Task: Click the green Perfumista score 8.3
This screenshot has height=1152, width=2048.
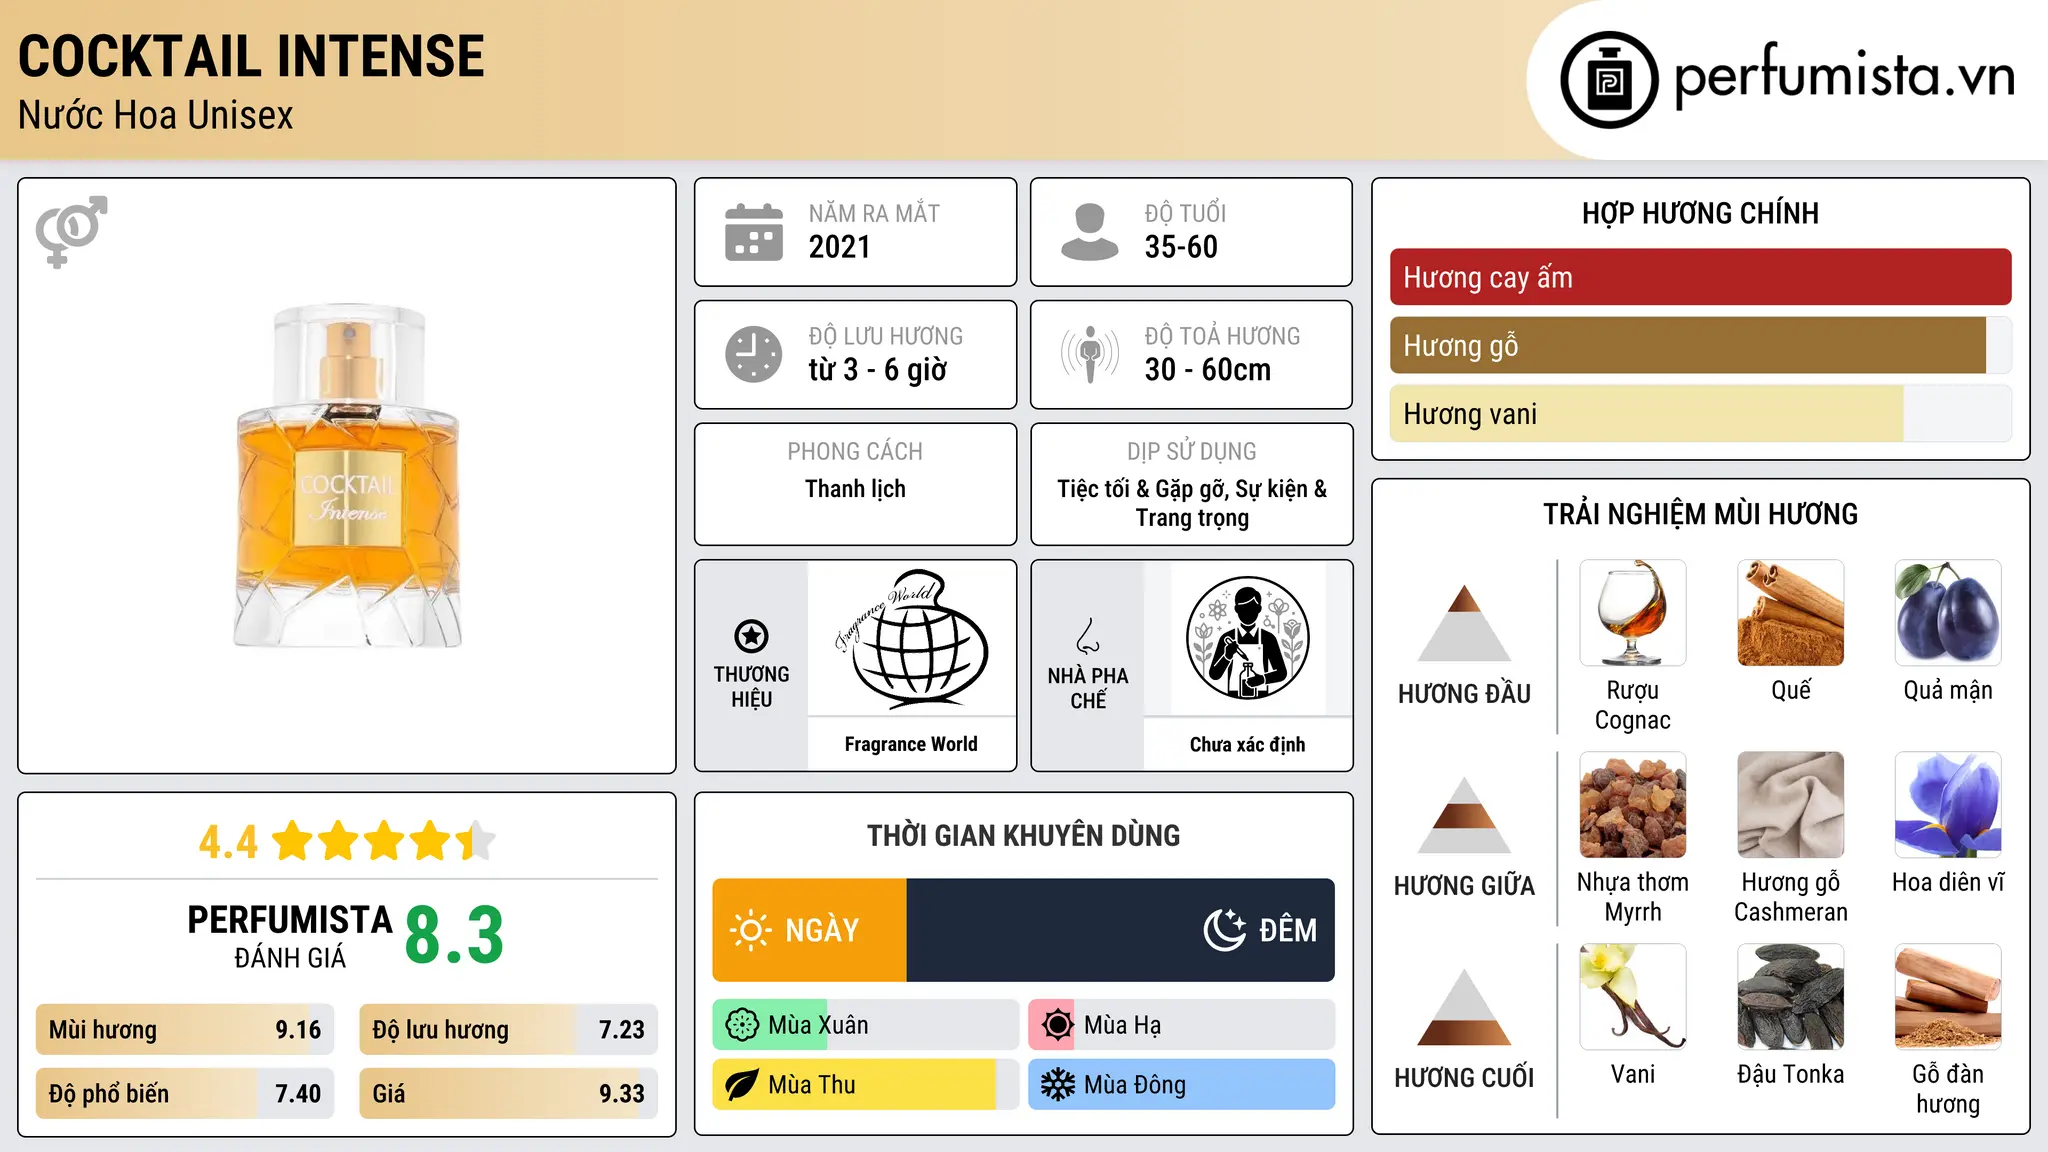Action: (x=454, y=935)
